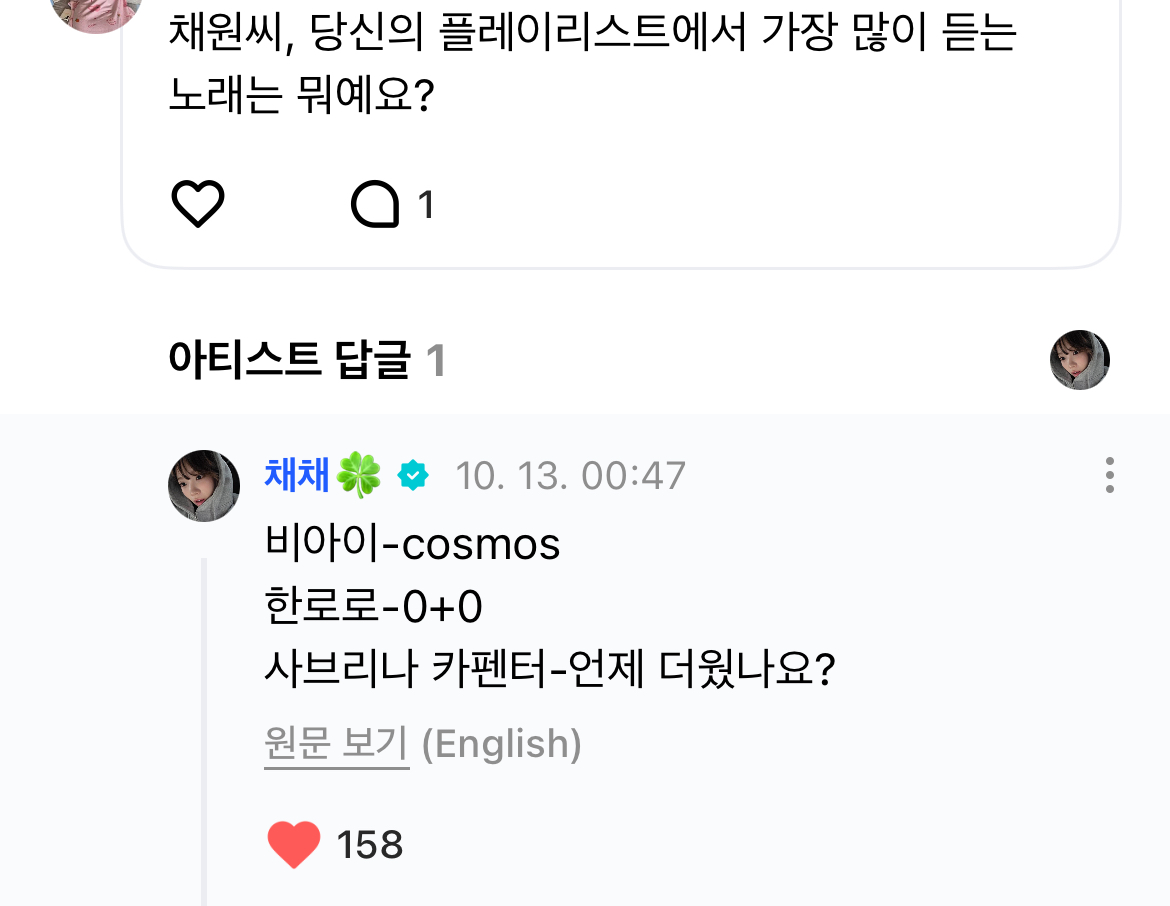Viewport: 1170px width, 906px height.
Task: Open the fan poster's avatar at top left
Action: 97,10
